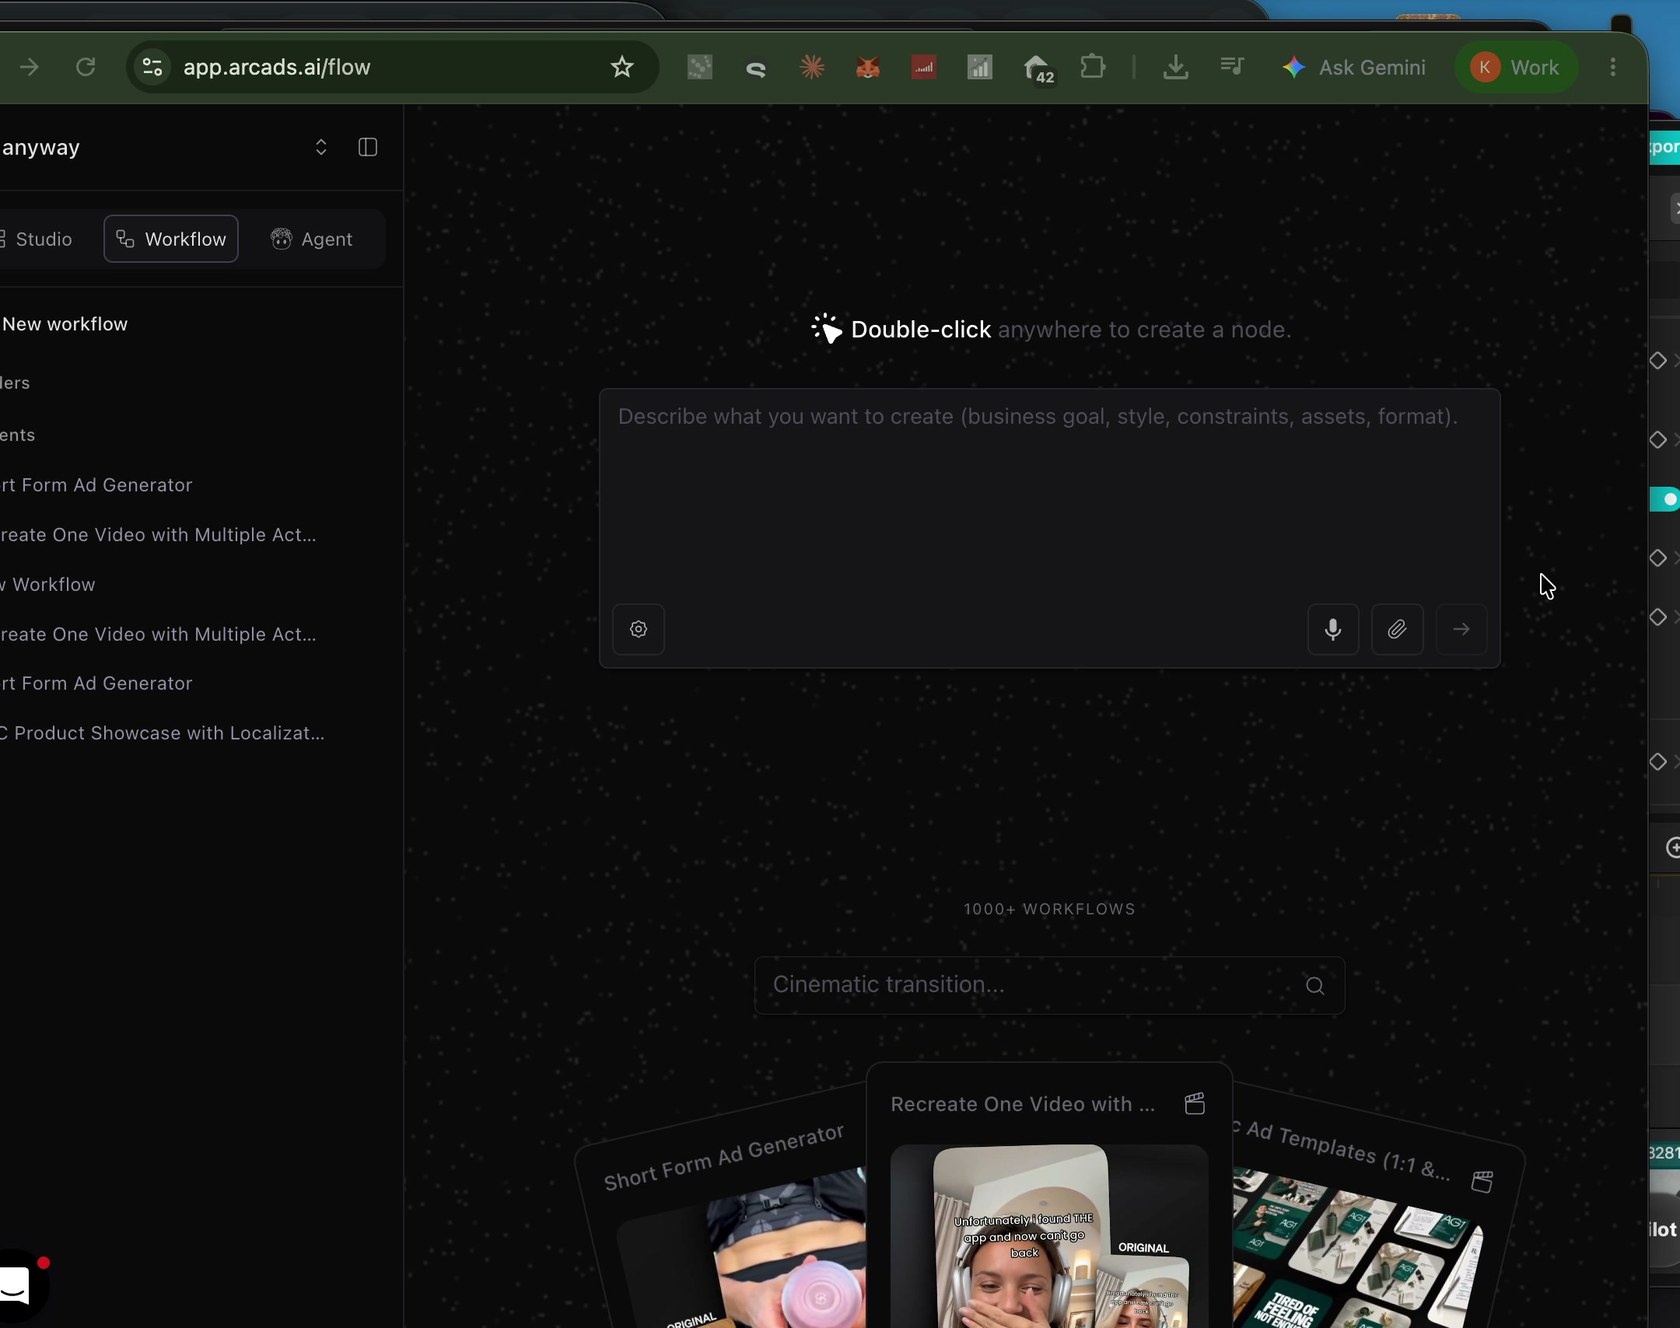Click the orange starburst extension icon
Image resolution: width=1680 pixels, height=1328 pixels.
(812, 67)
